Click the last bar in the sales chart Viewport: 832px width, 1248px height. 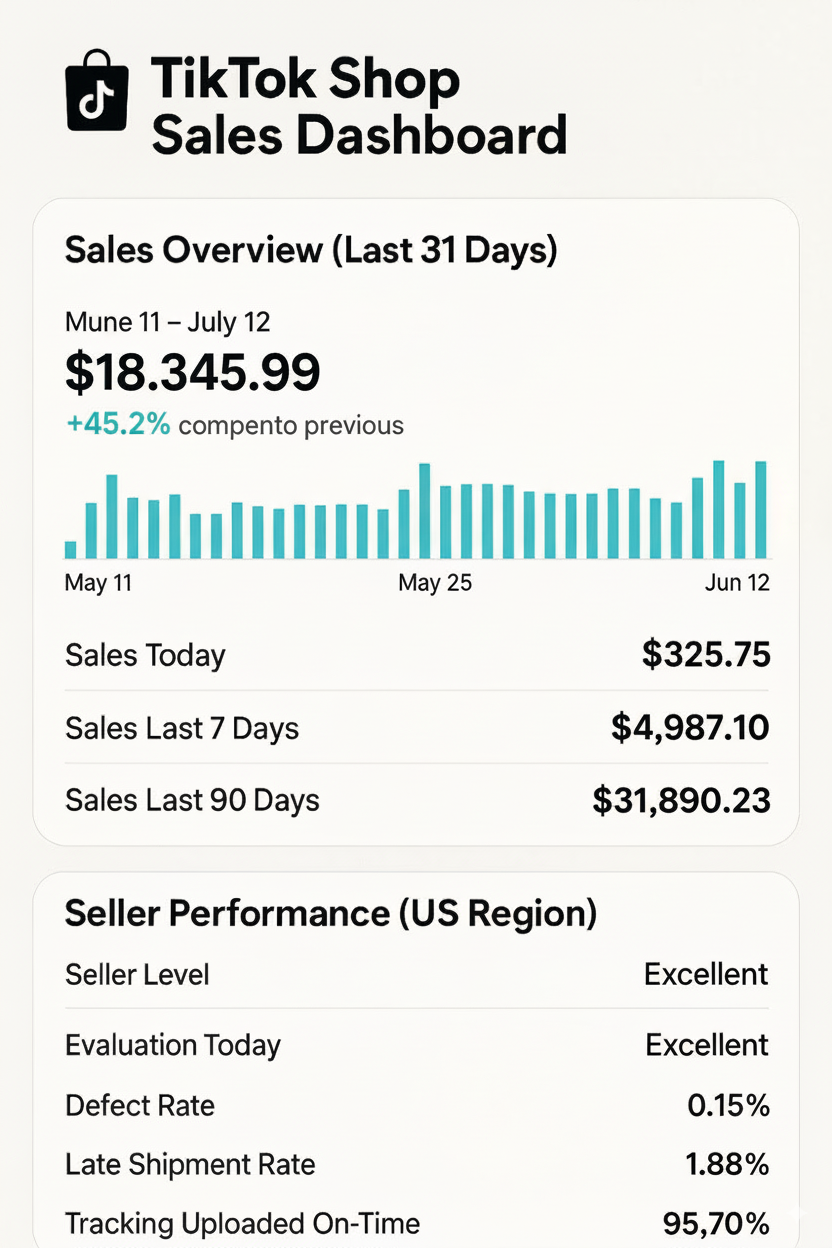(x=760, y=510)
